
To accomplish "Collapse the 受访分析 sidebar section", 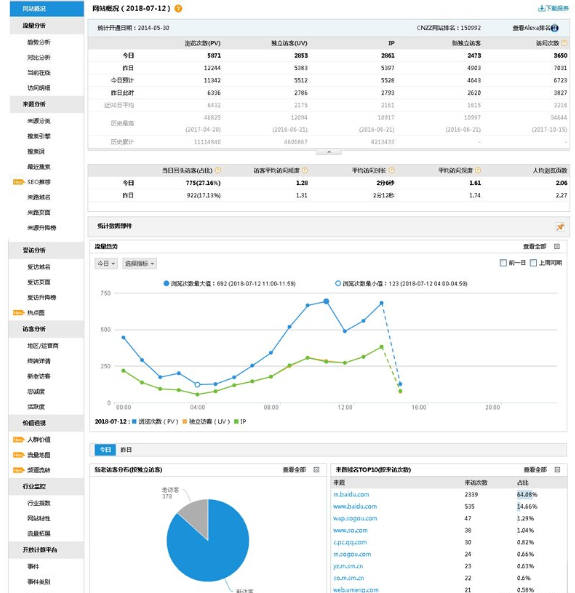I will pyautogui.click(x=46, y=250).
